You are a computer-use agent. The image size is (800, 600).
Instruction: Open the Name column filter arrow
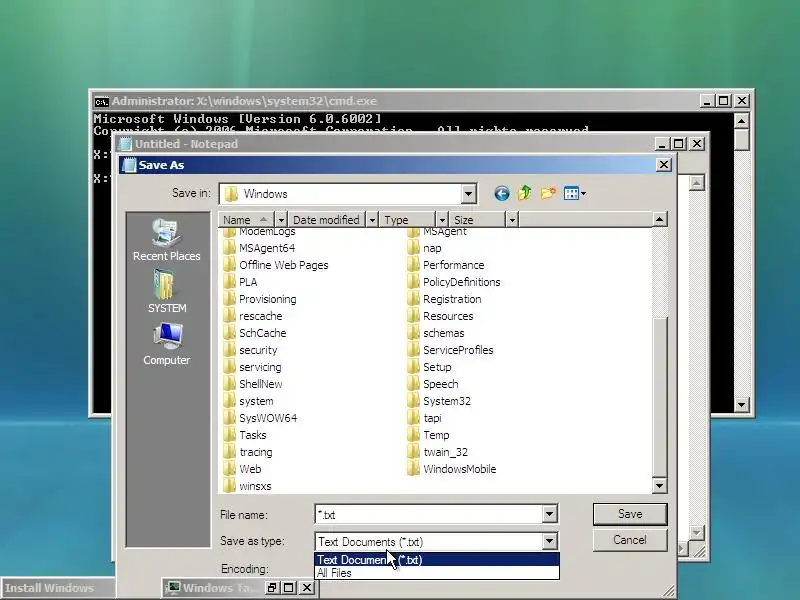click(281, 220)
